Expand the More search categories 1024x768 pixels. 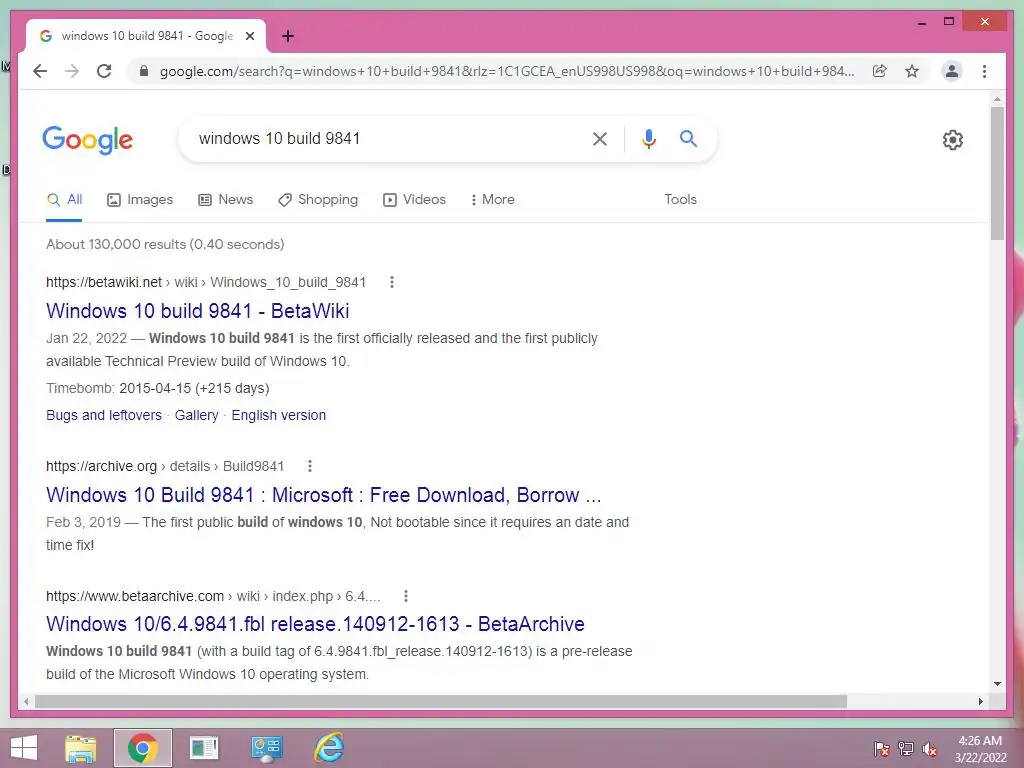[492, 199]
